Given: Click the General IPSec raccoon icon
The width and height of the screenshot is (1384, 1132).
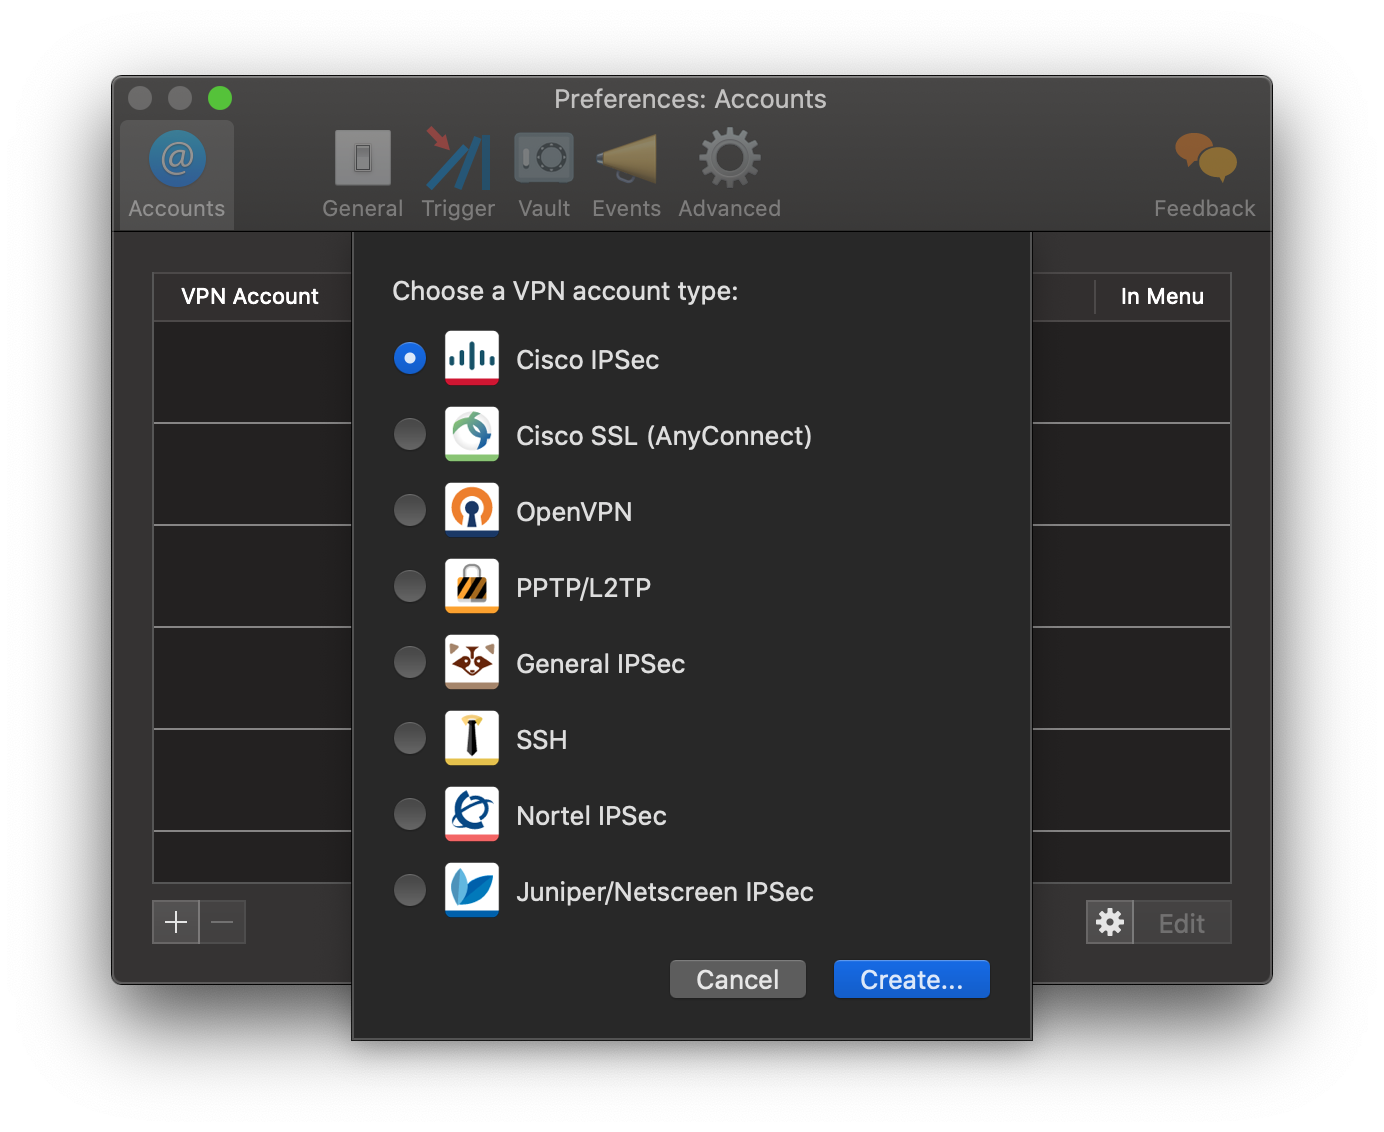Looking at the screenshot, I should point(472,662).
